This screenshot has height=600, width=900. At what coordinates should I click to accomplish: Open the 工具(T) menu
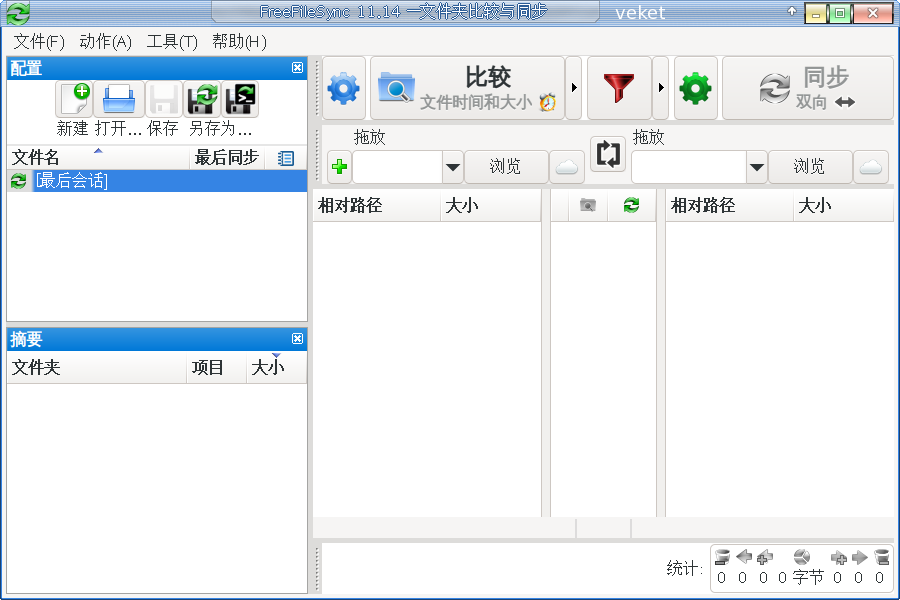[172, 41]
